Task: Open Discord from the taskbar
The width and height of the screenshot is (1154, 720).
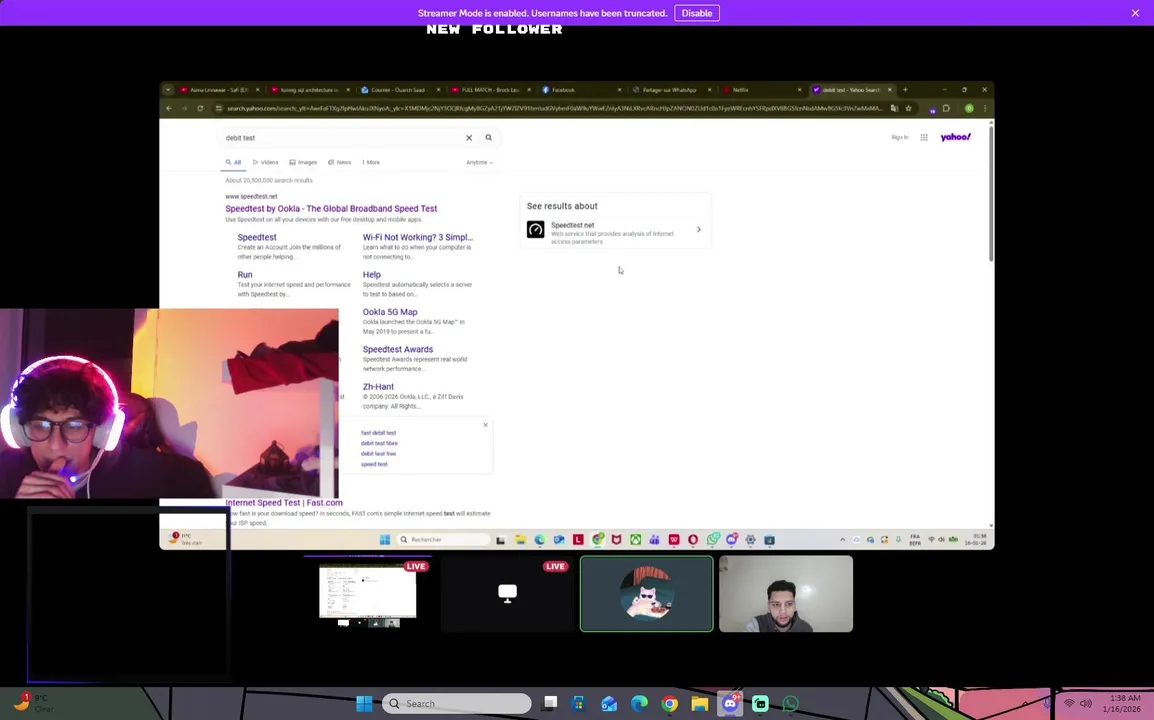Action: point(730,704)
